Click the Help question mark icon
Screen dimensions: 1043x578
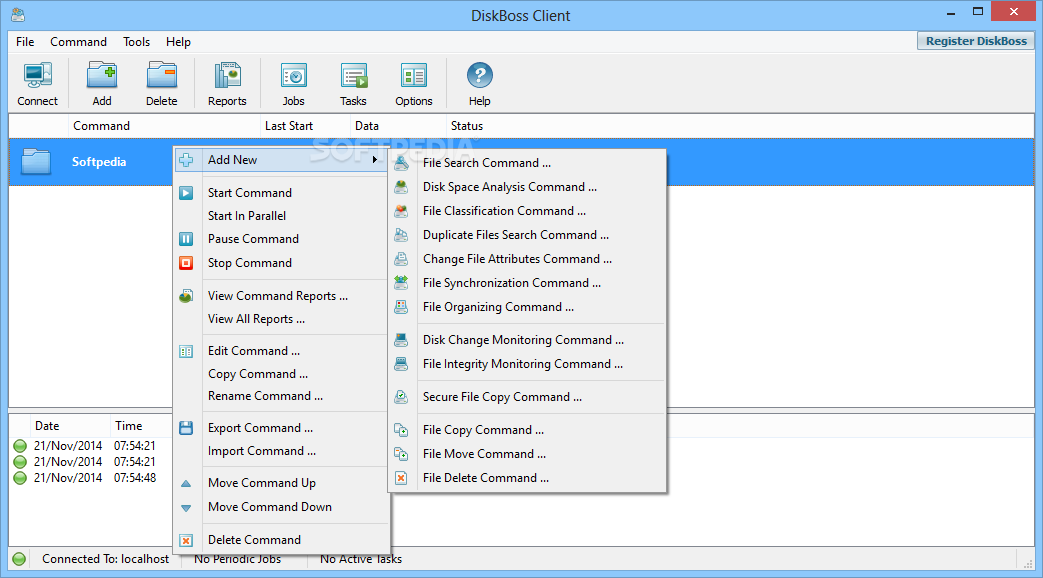[x=479, y=76]
